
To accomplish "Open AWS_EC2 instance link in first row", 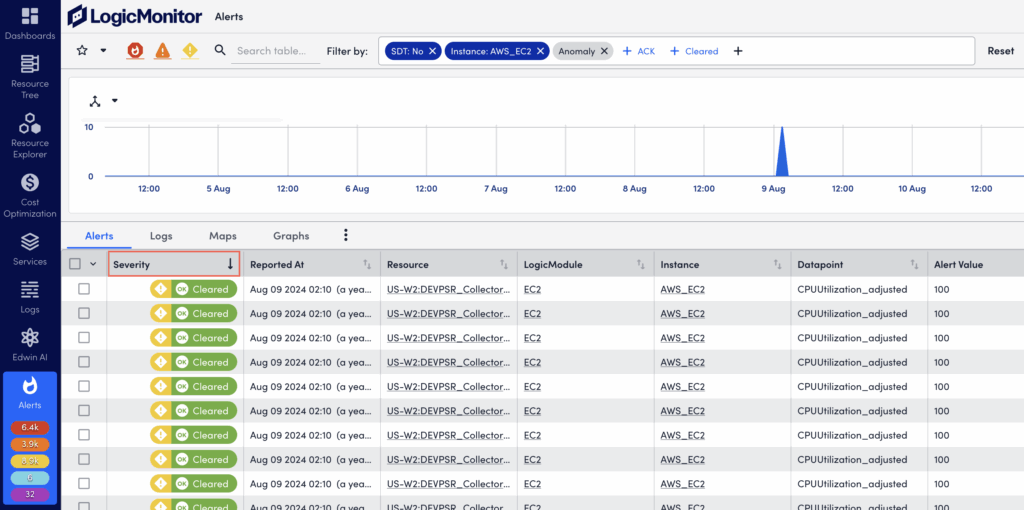I will coord(683,289).
